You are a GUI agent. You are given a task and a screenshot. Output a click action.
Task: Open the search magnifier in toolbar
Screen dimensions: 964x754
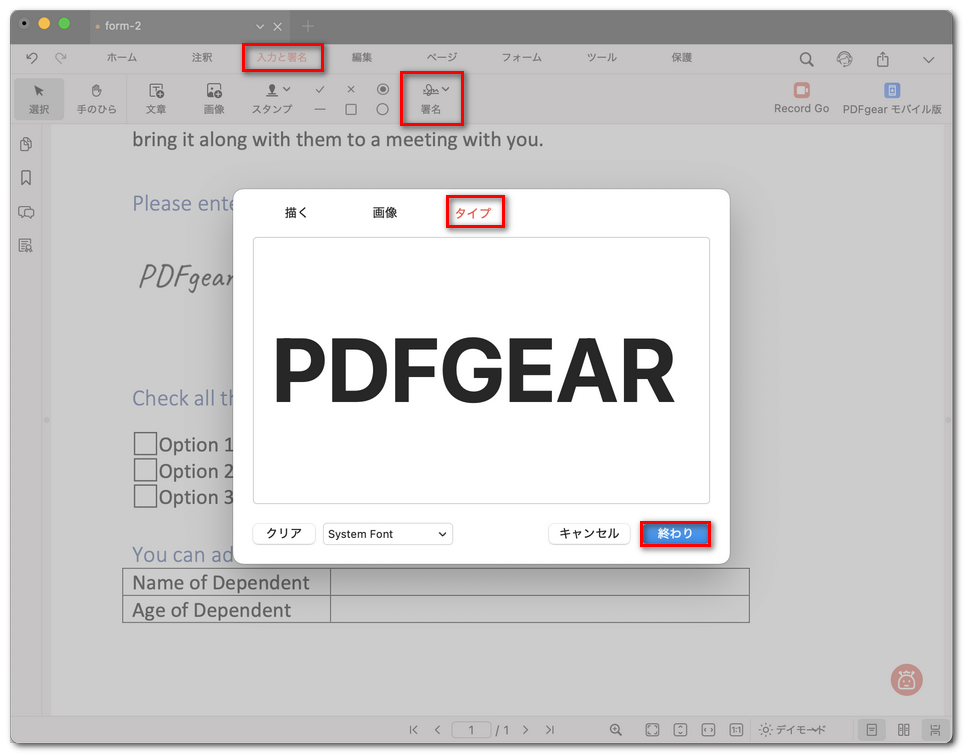click(806, 59)
